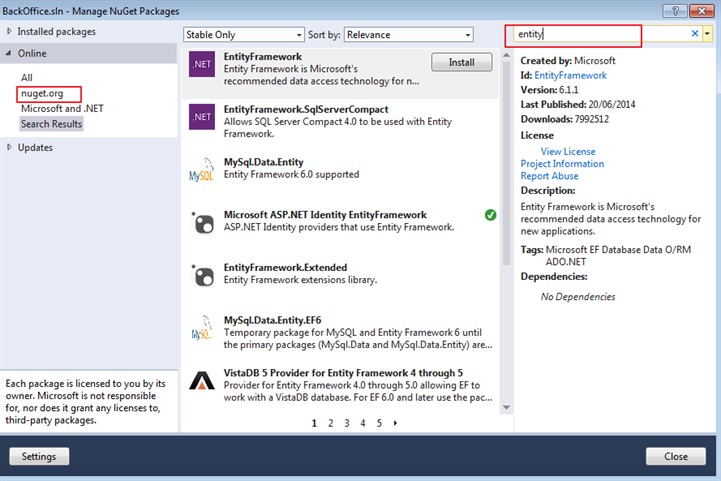
Task: Select the EntityFramework.SqlServerCompact package title
Action: pyautogui.click(x=306, y=109)
